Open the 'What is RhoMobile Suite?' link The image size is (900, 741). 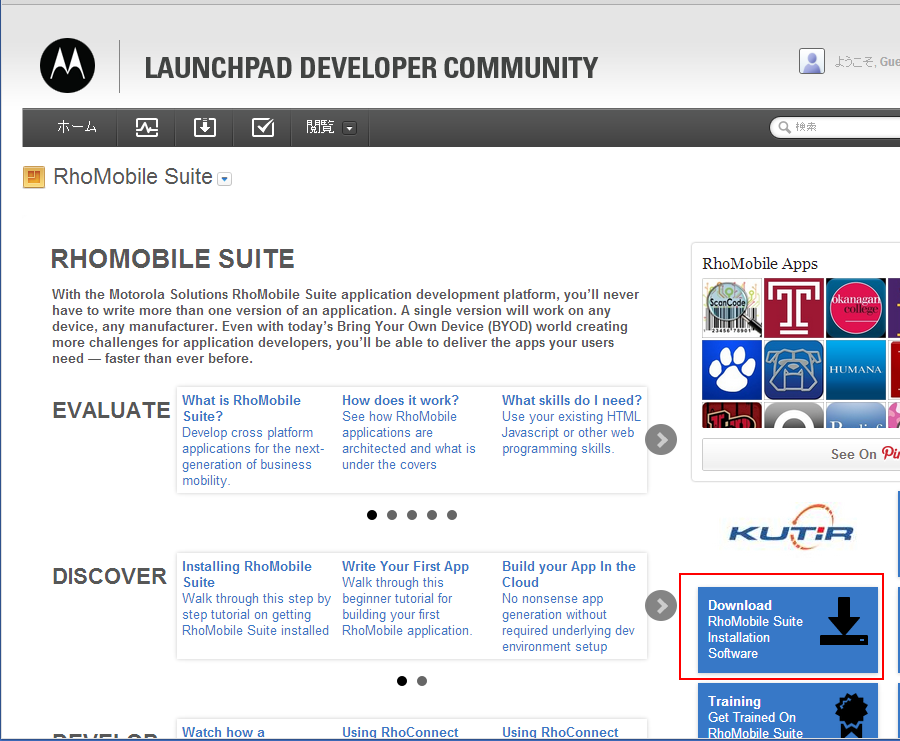(x=241, y=408)
